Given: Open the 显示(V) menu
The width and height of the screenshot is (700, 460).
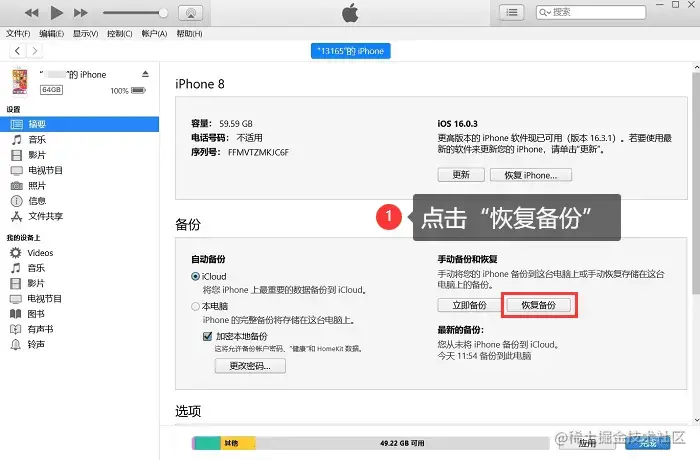Looking at the screenshot, I should [85, 34].
